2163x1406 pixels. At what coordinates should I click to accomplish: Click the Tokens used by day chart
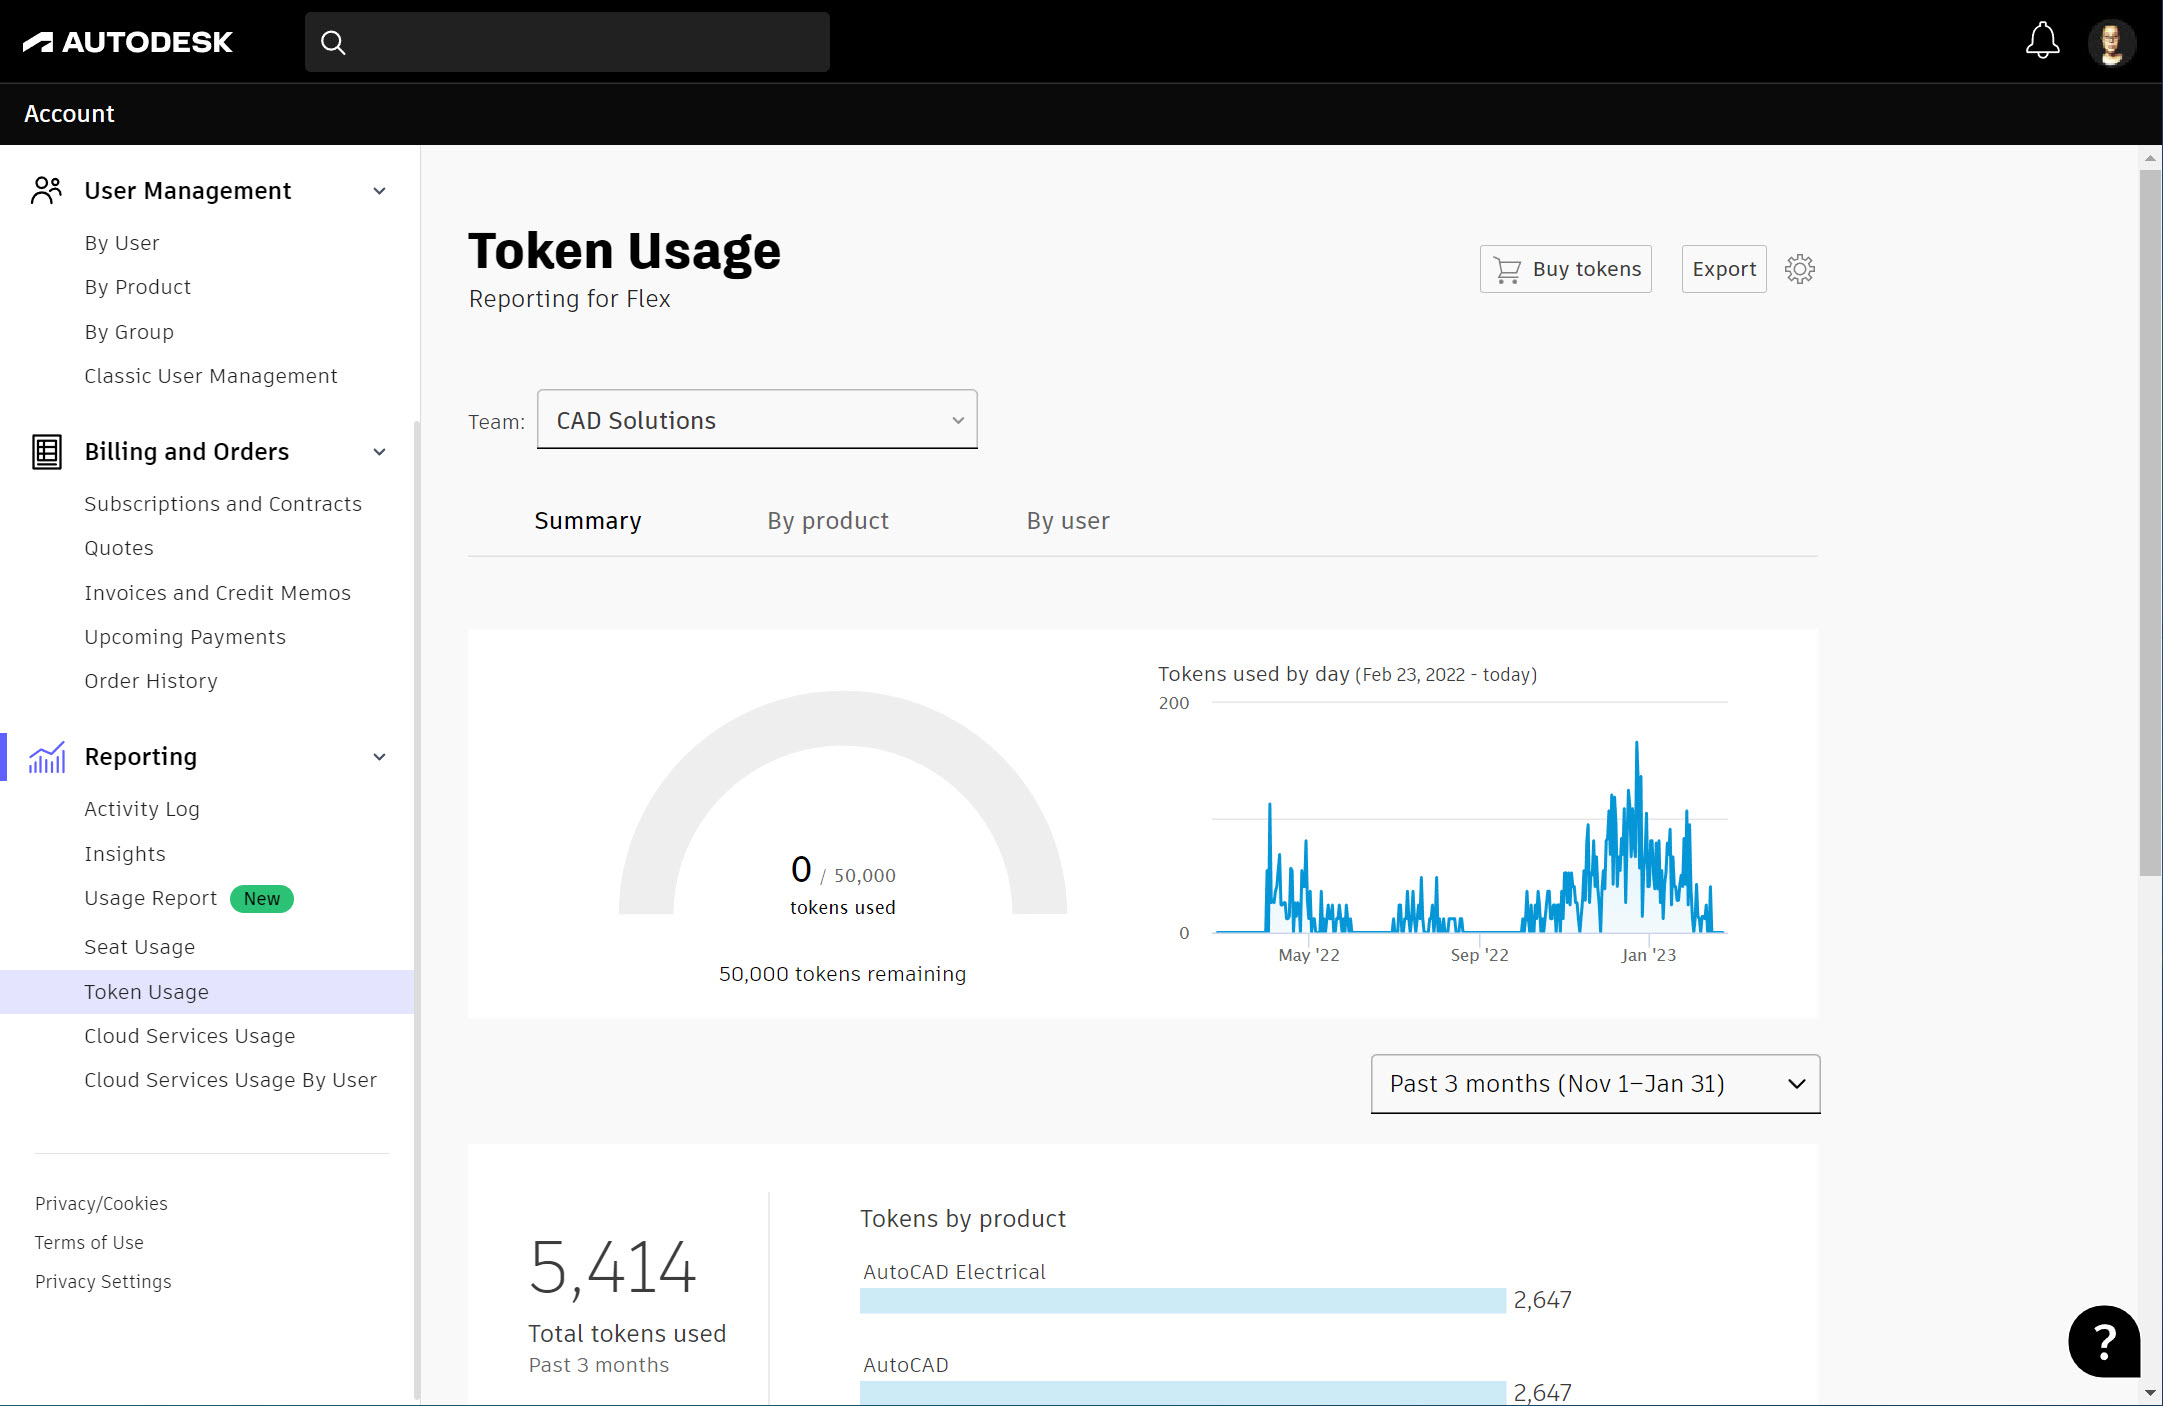[1470, 820]
